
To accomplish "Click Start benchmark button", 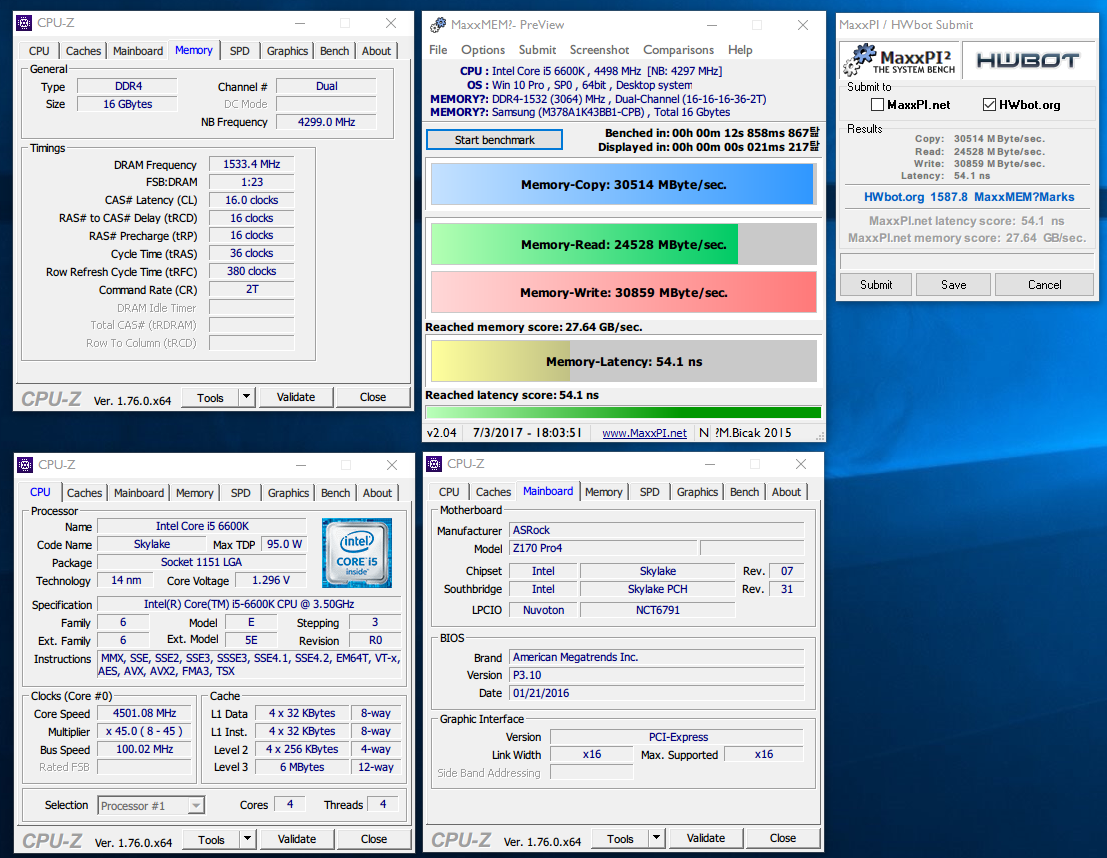I will [x=494, y=140].
